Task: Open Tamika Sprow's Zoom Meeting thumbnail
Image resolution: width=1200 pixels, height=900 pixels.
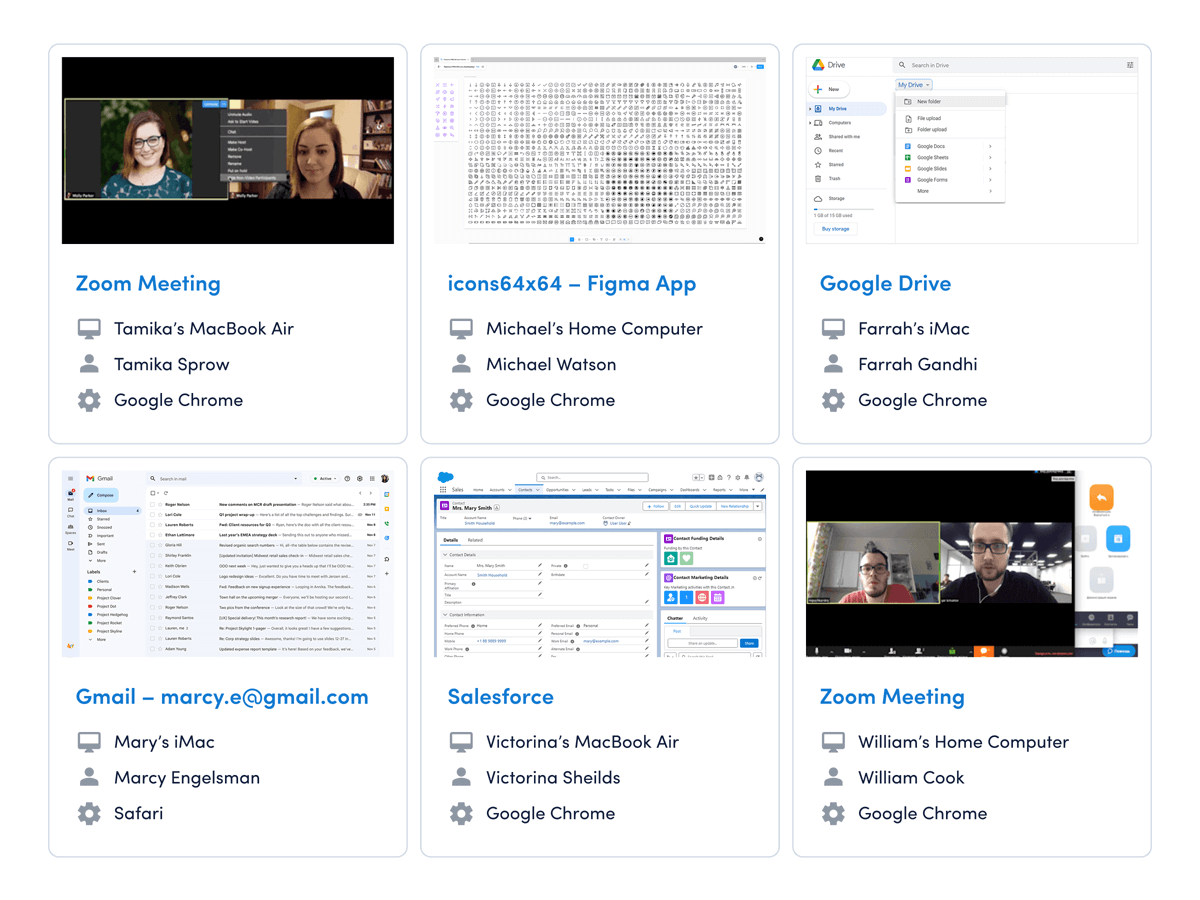Action: 228,150
